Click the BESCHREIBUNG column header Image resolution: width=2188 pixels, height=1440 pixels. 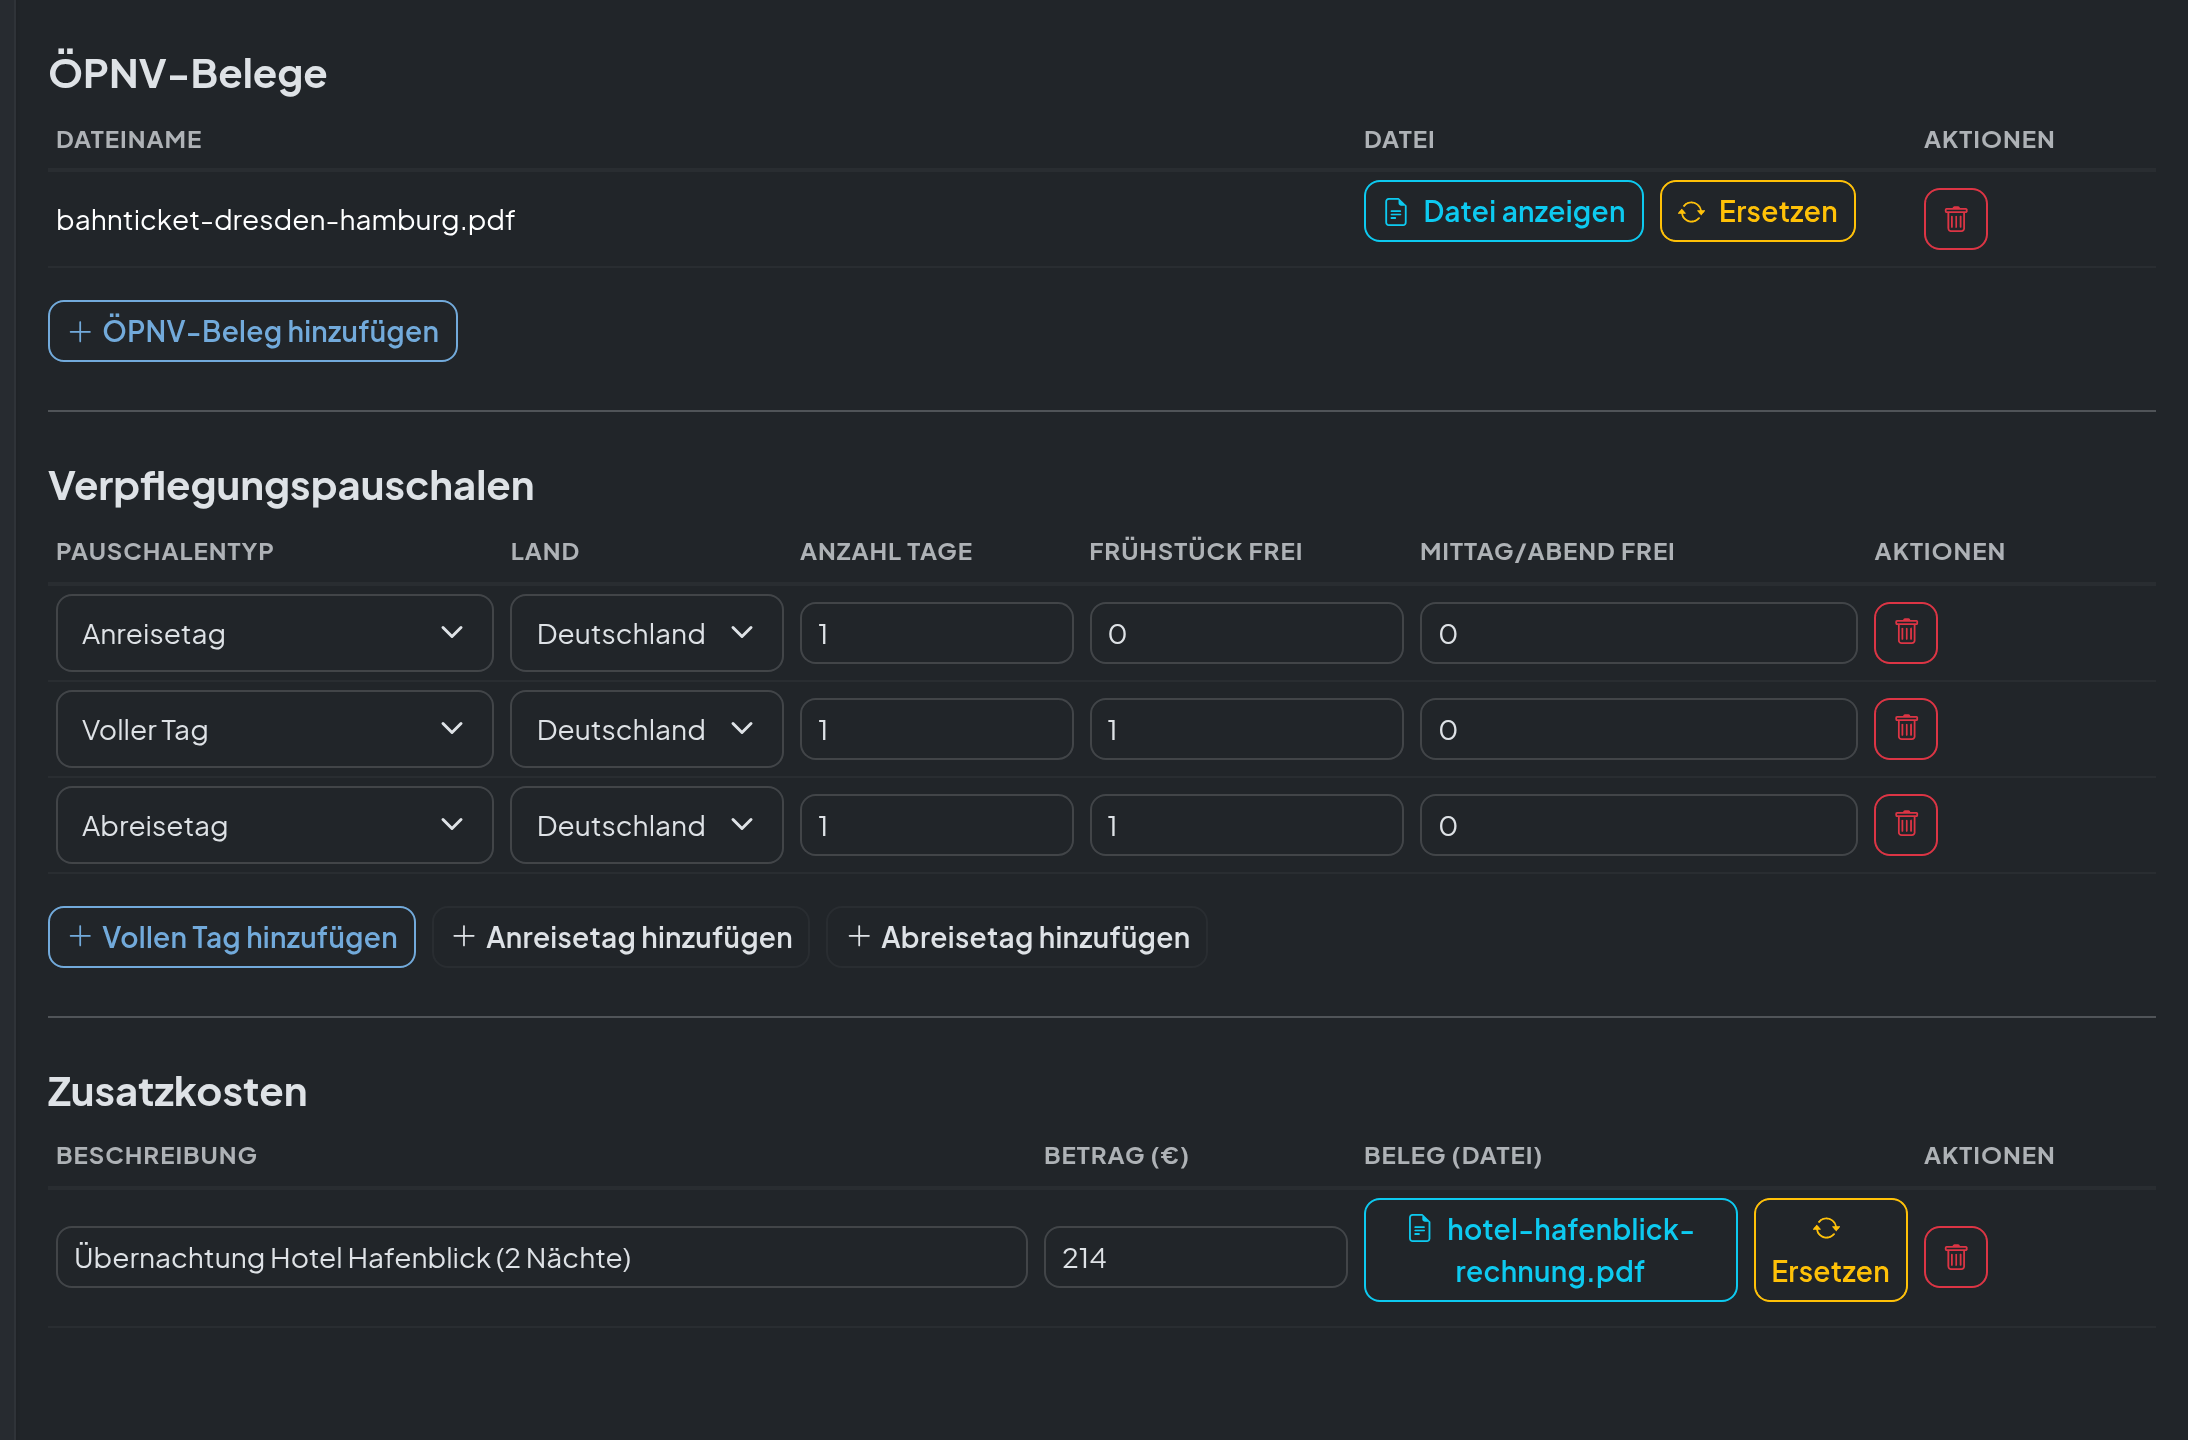coord(156,1155)
